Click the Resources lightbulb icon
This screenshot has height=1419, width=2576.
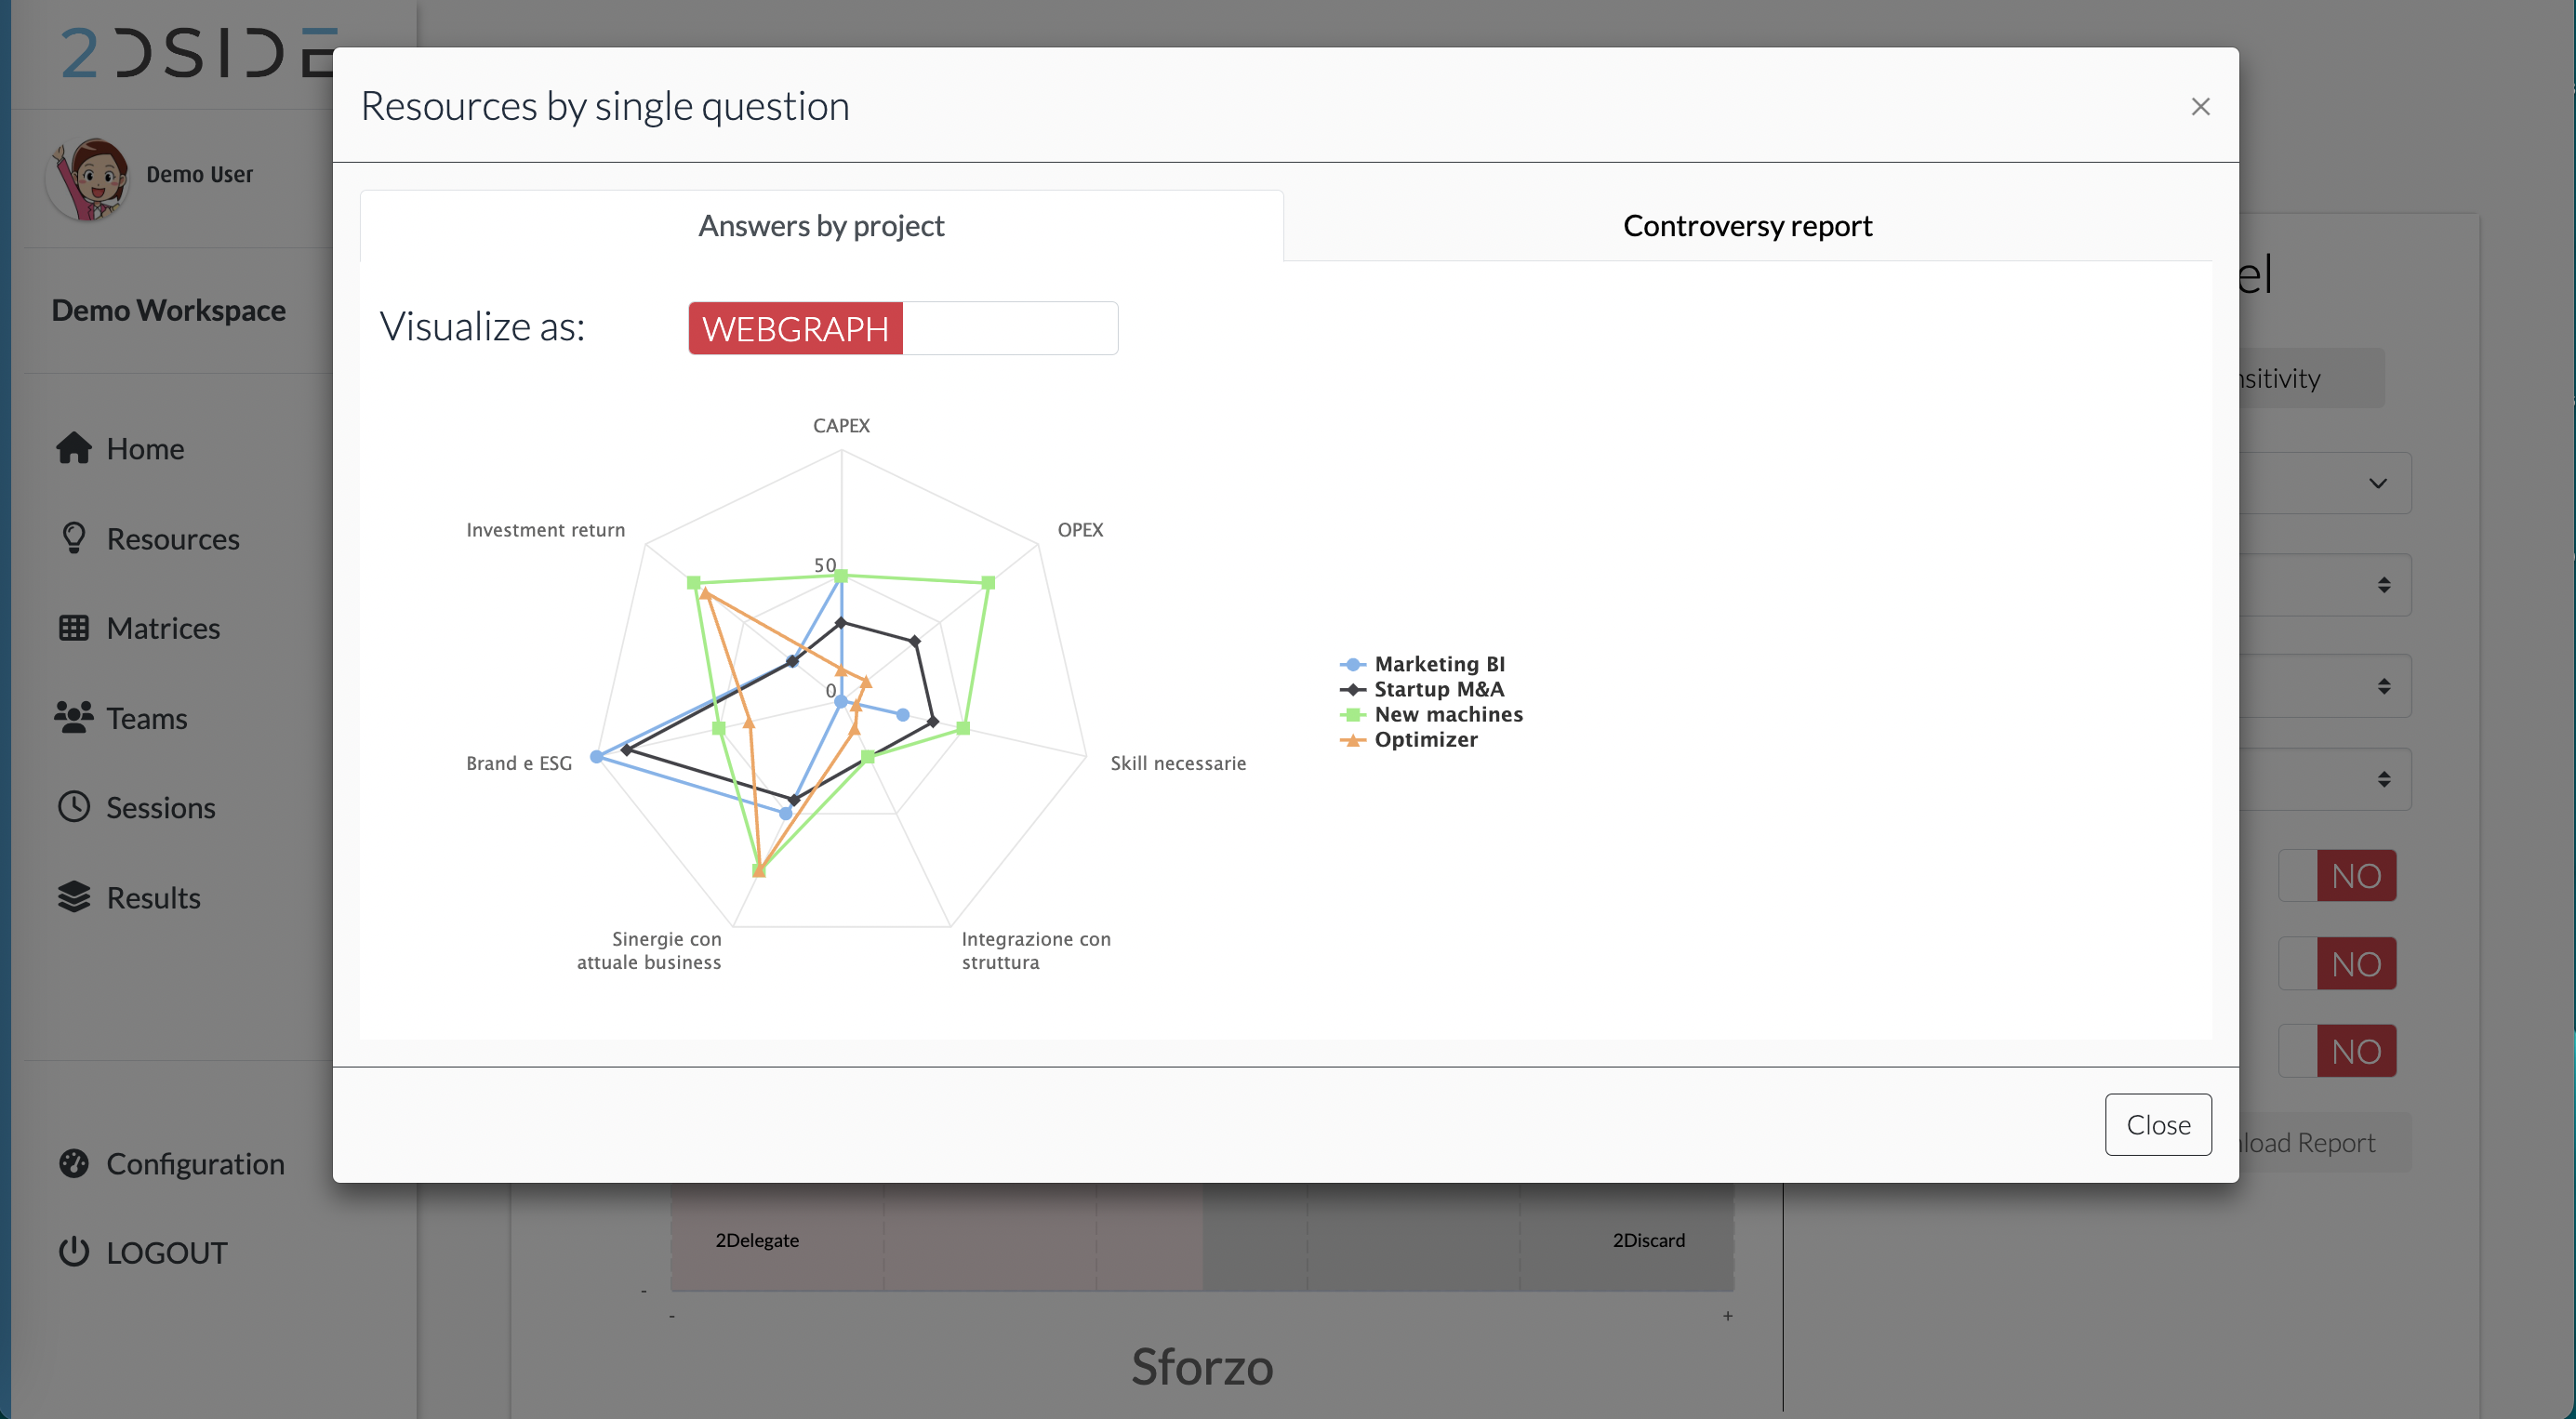tap(74, 538)
